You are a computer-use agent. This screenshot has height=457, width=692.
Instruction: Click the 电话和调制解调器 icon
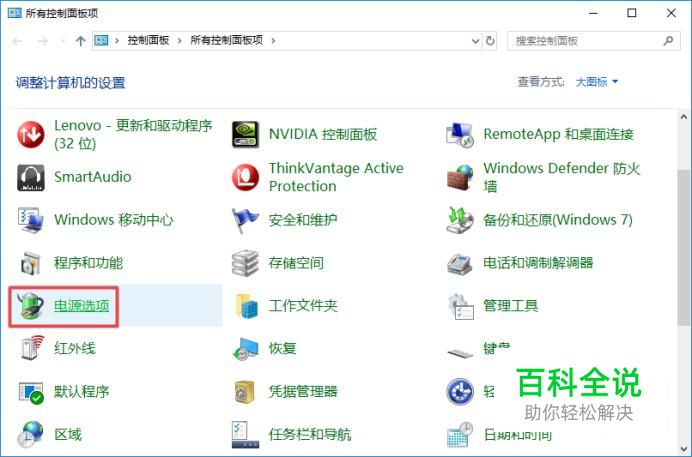pyautogui.click(x=460, y=263)
